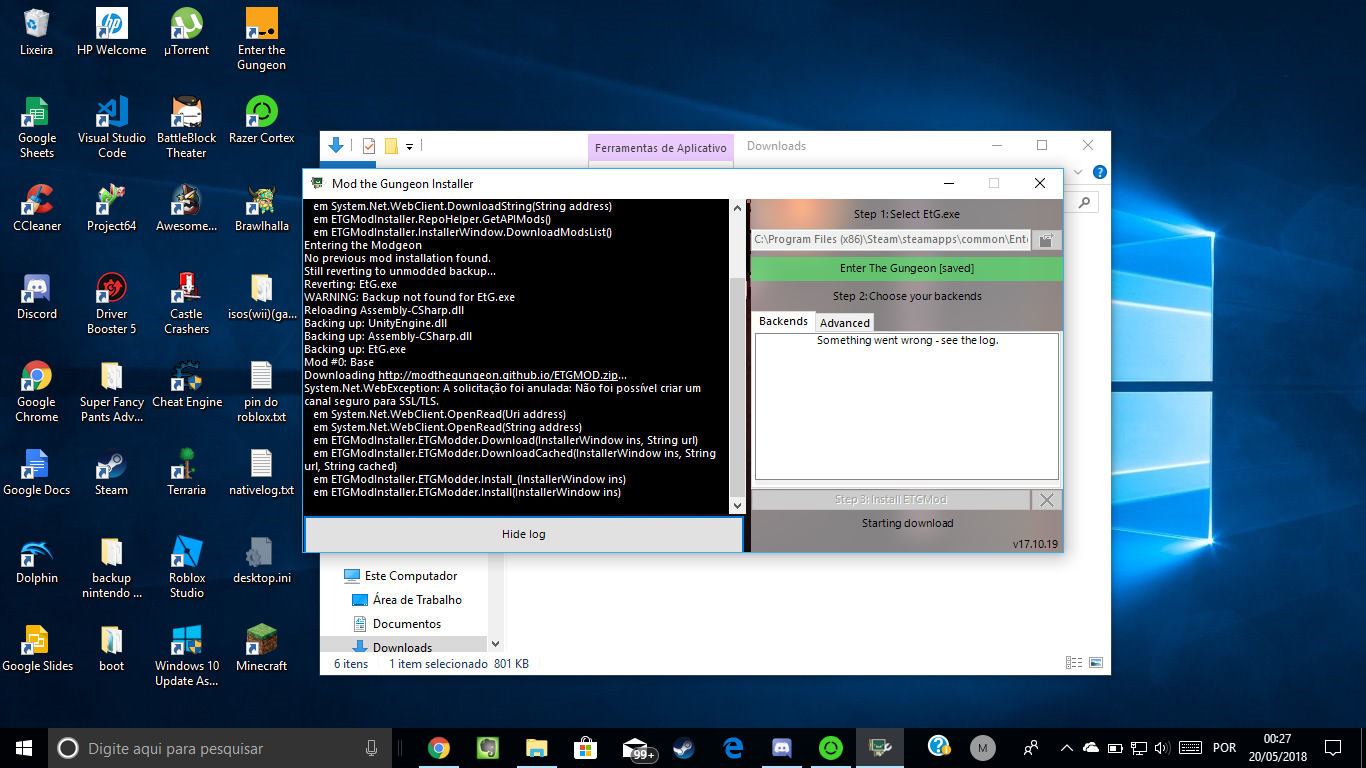The image size is (1366, 768).
Task: Select Este Computador in navigation pane
Action: tap(411, 576)
